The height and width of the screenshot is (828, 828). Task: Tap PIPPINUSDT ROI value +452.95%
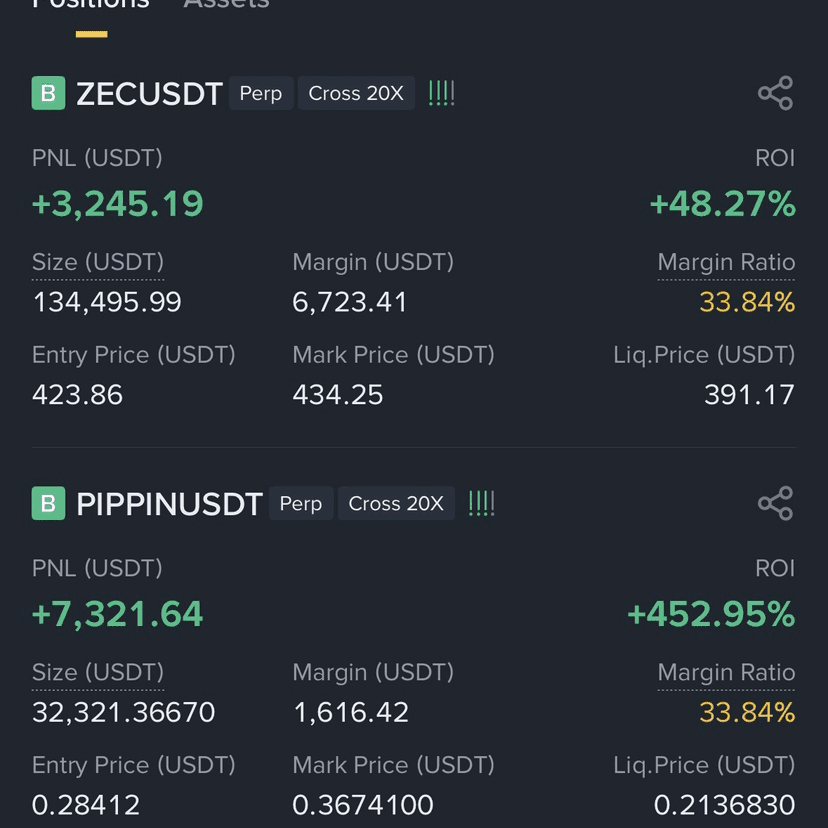(711, 614)
